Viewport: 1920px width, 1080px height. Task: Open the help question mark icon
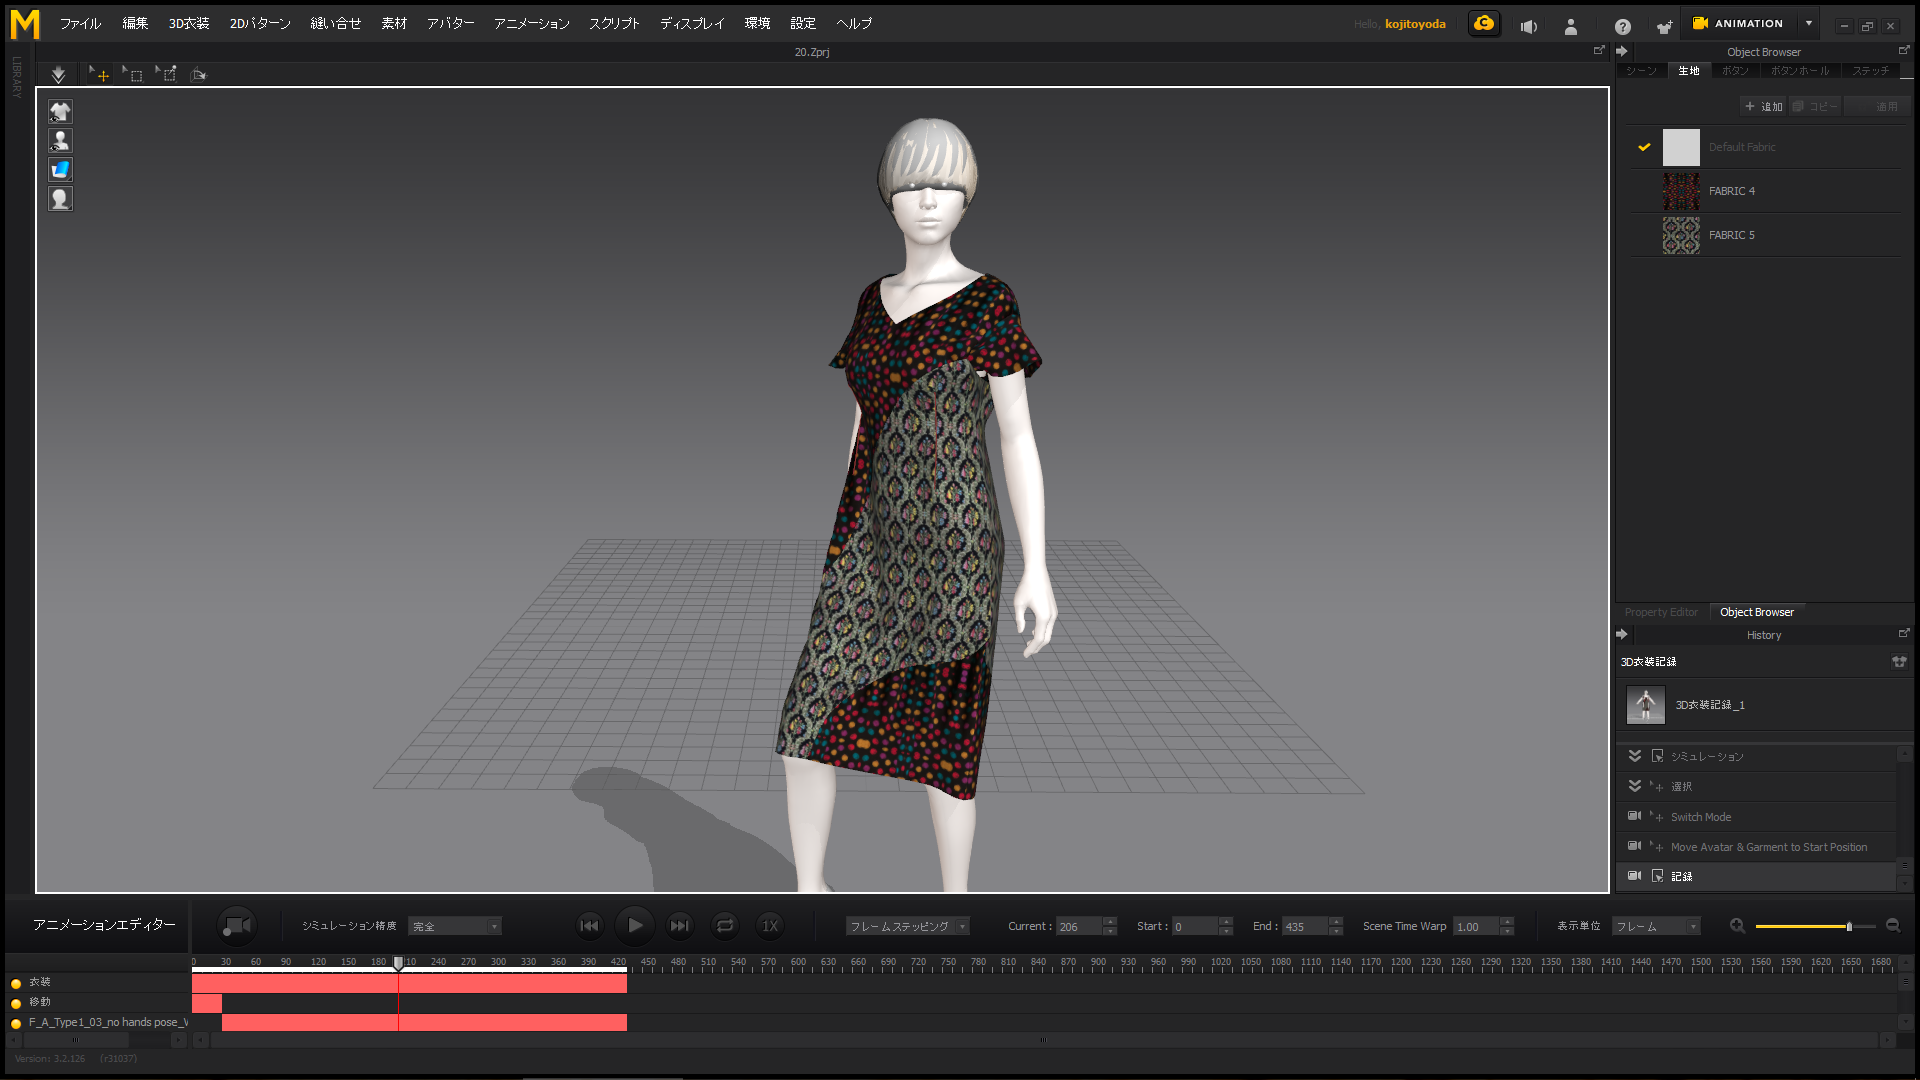click(x=1622, y=27)
